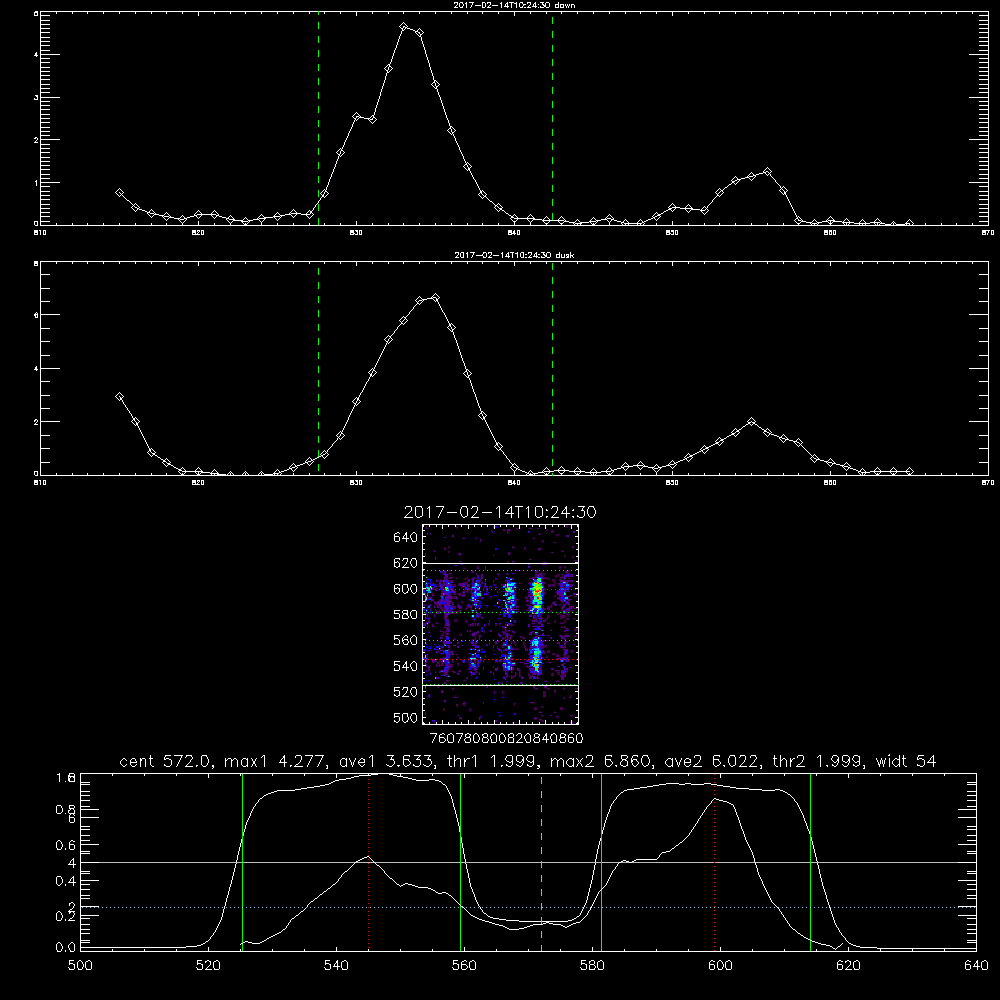Click the 580 label on bottom plot x-axis
The height and width of the screenshot is (1000, 1000).
coord(592,966)
